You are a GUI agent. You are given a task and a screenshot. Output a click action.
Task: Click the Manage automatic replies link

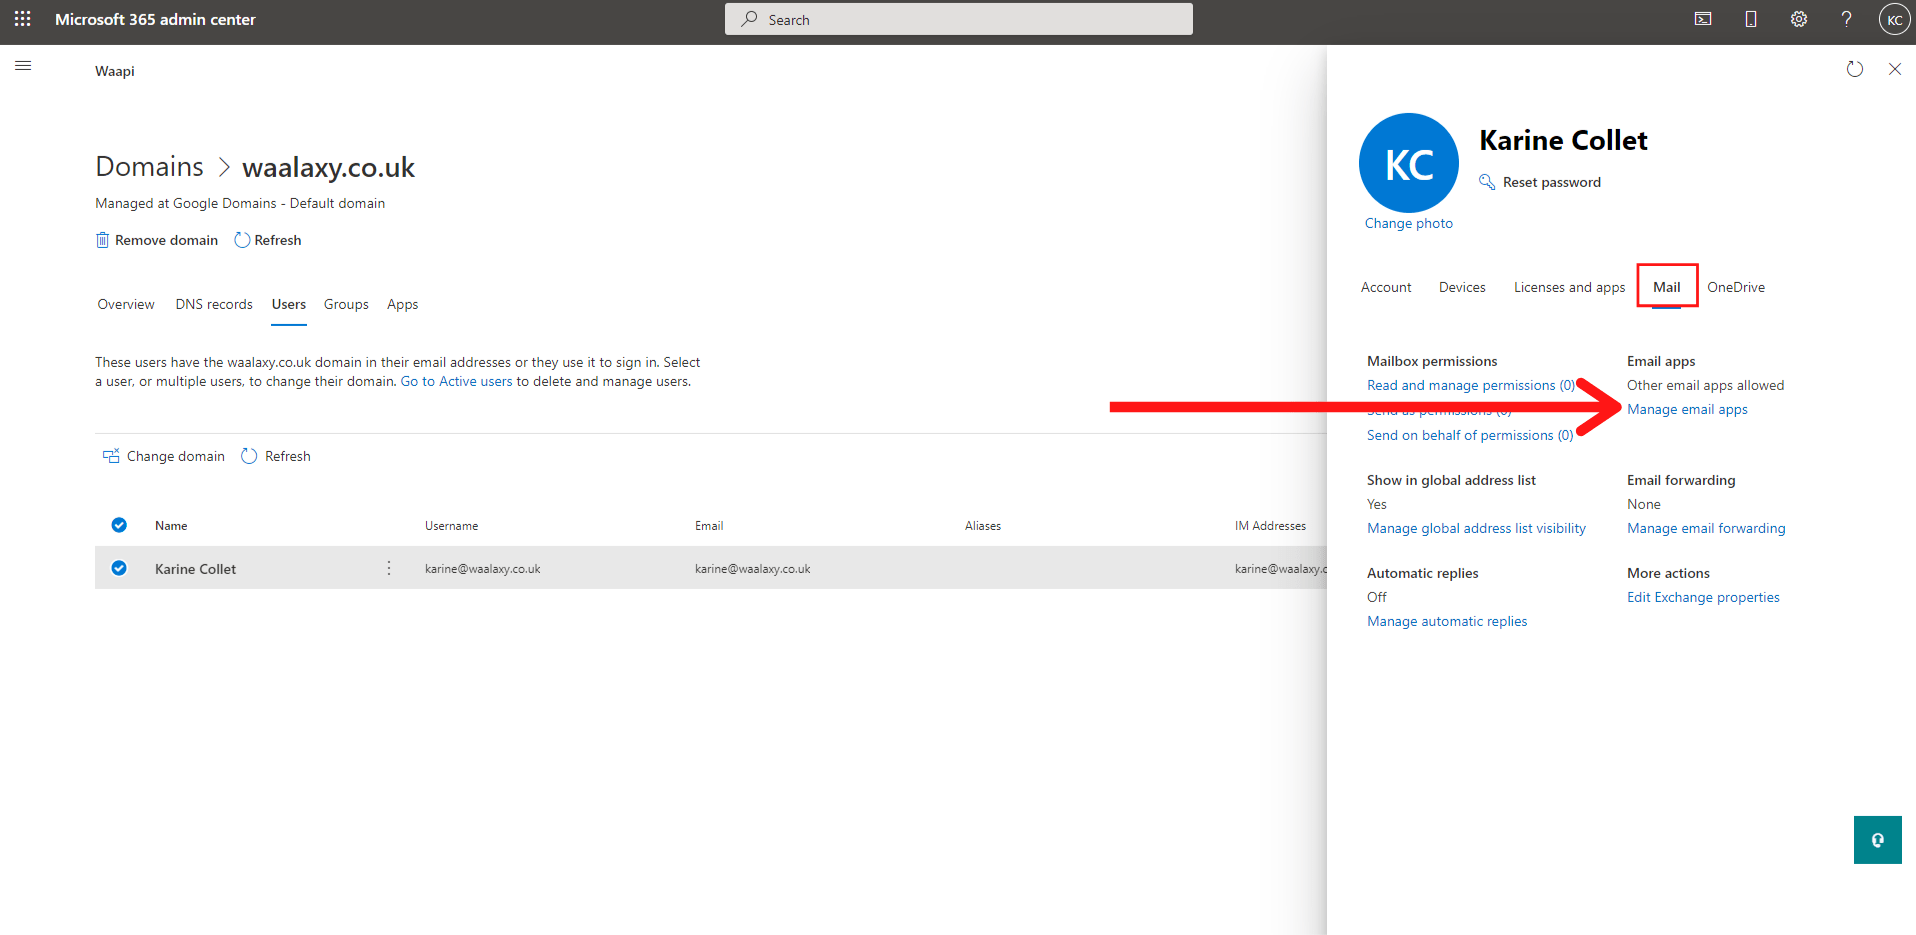point(1447,621)
